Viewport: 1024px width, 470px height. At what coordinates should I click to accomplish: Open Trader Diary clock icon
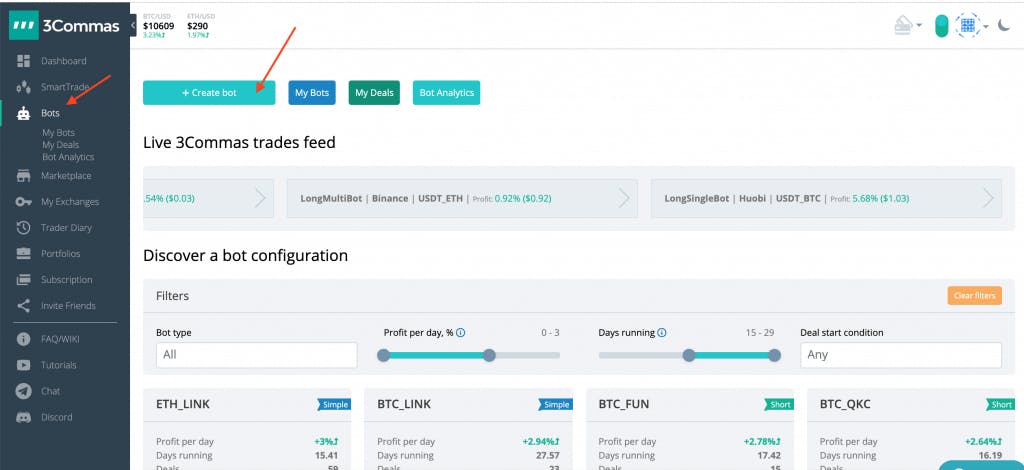[24, 228]
